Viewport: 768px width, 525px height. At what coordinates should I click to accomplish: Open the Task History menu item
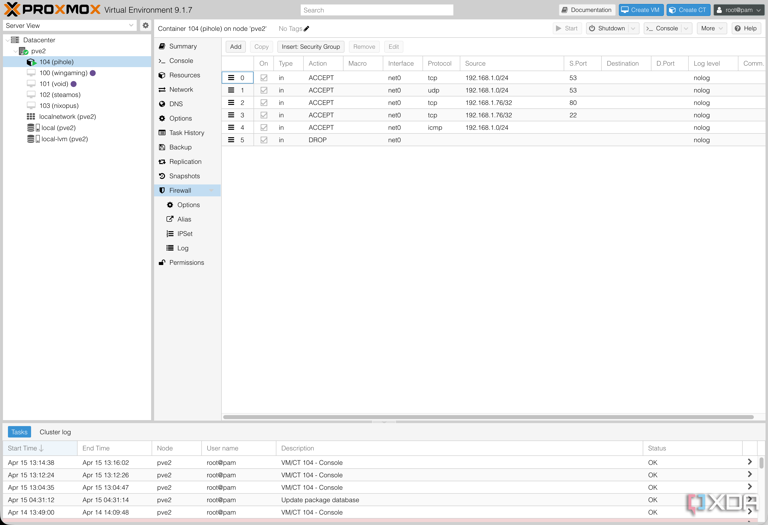click(x=186, y=133)
